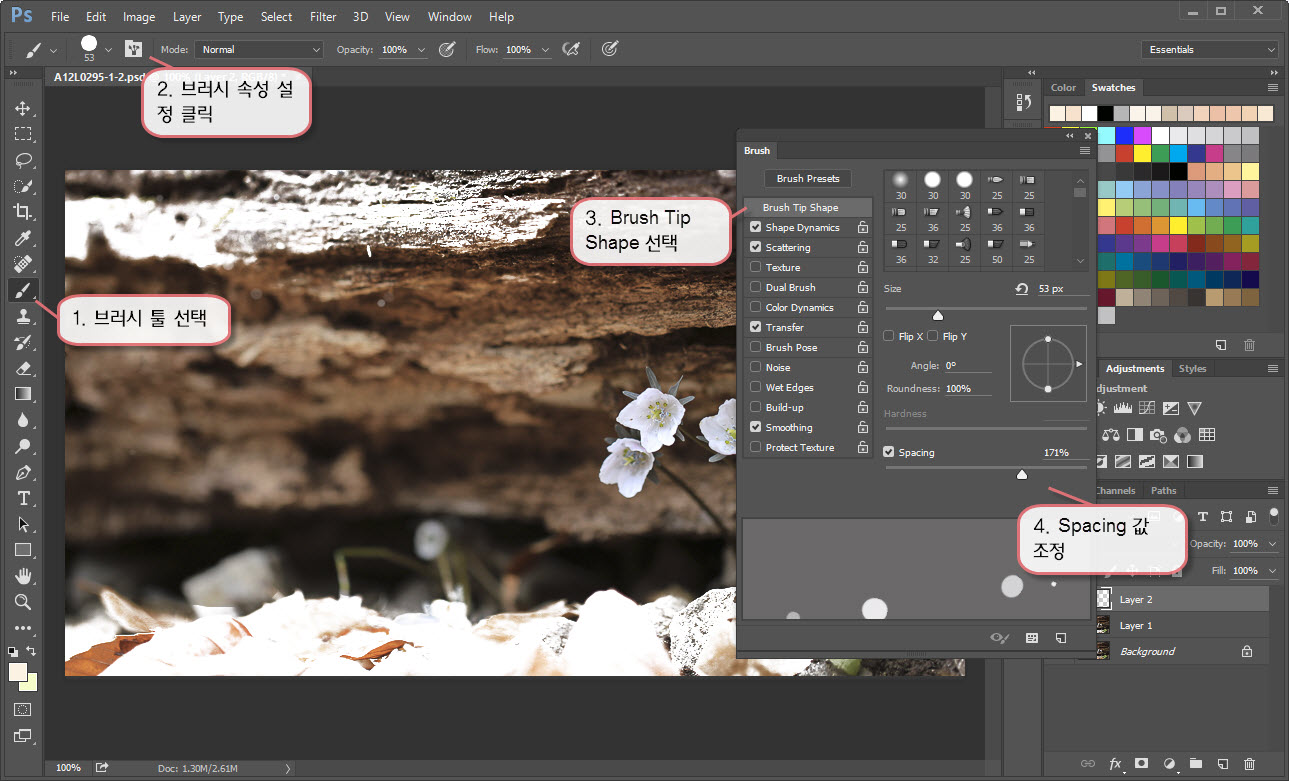Select the Hand tool

click(x=23, y=576)
